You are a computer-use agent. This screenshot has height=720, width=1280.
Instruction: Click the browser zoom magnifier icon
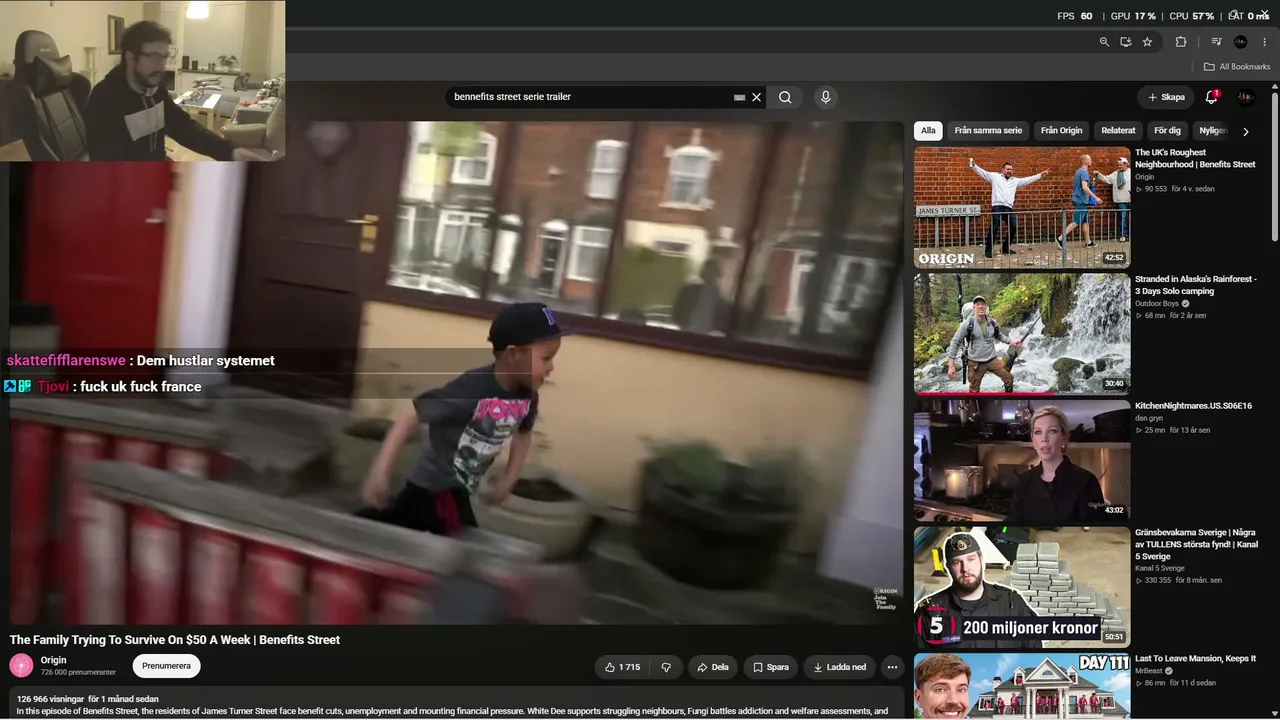tap(1104, 42)
